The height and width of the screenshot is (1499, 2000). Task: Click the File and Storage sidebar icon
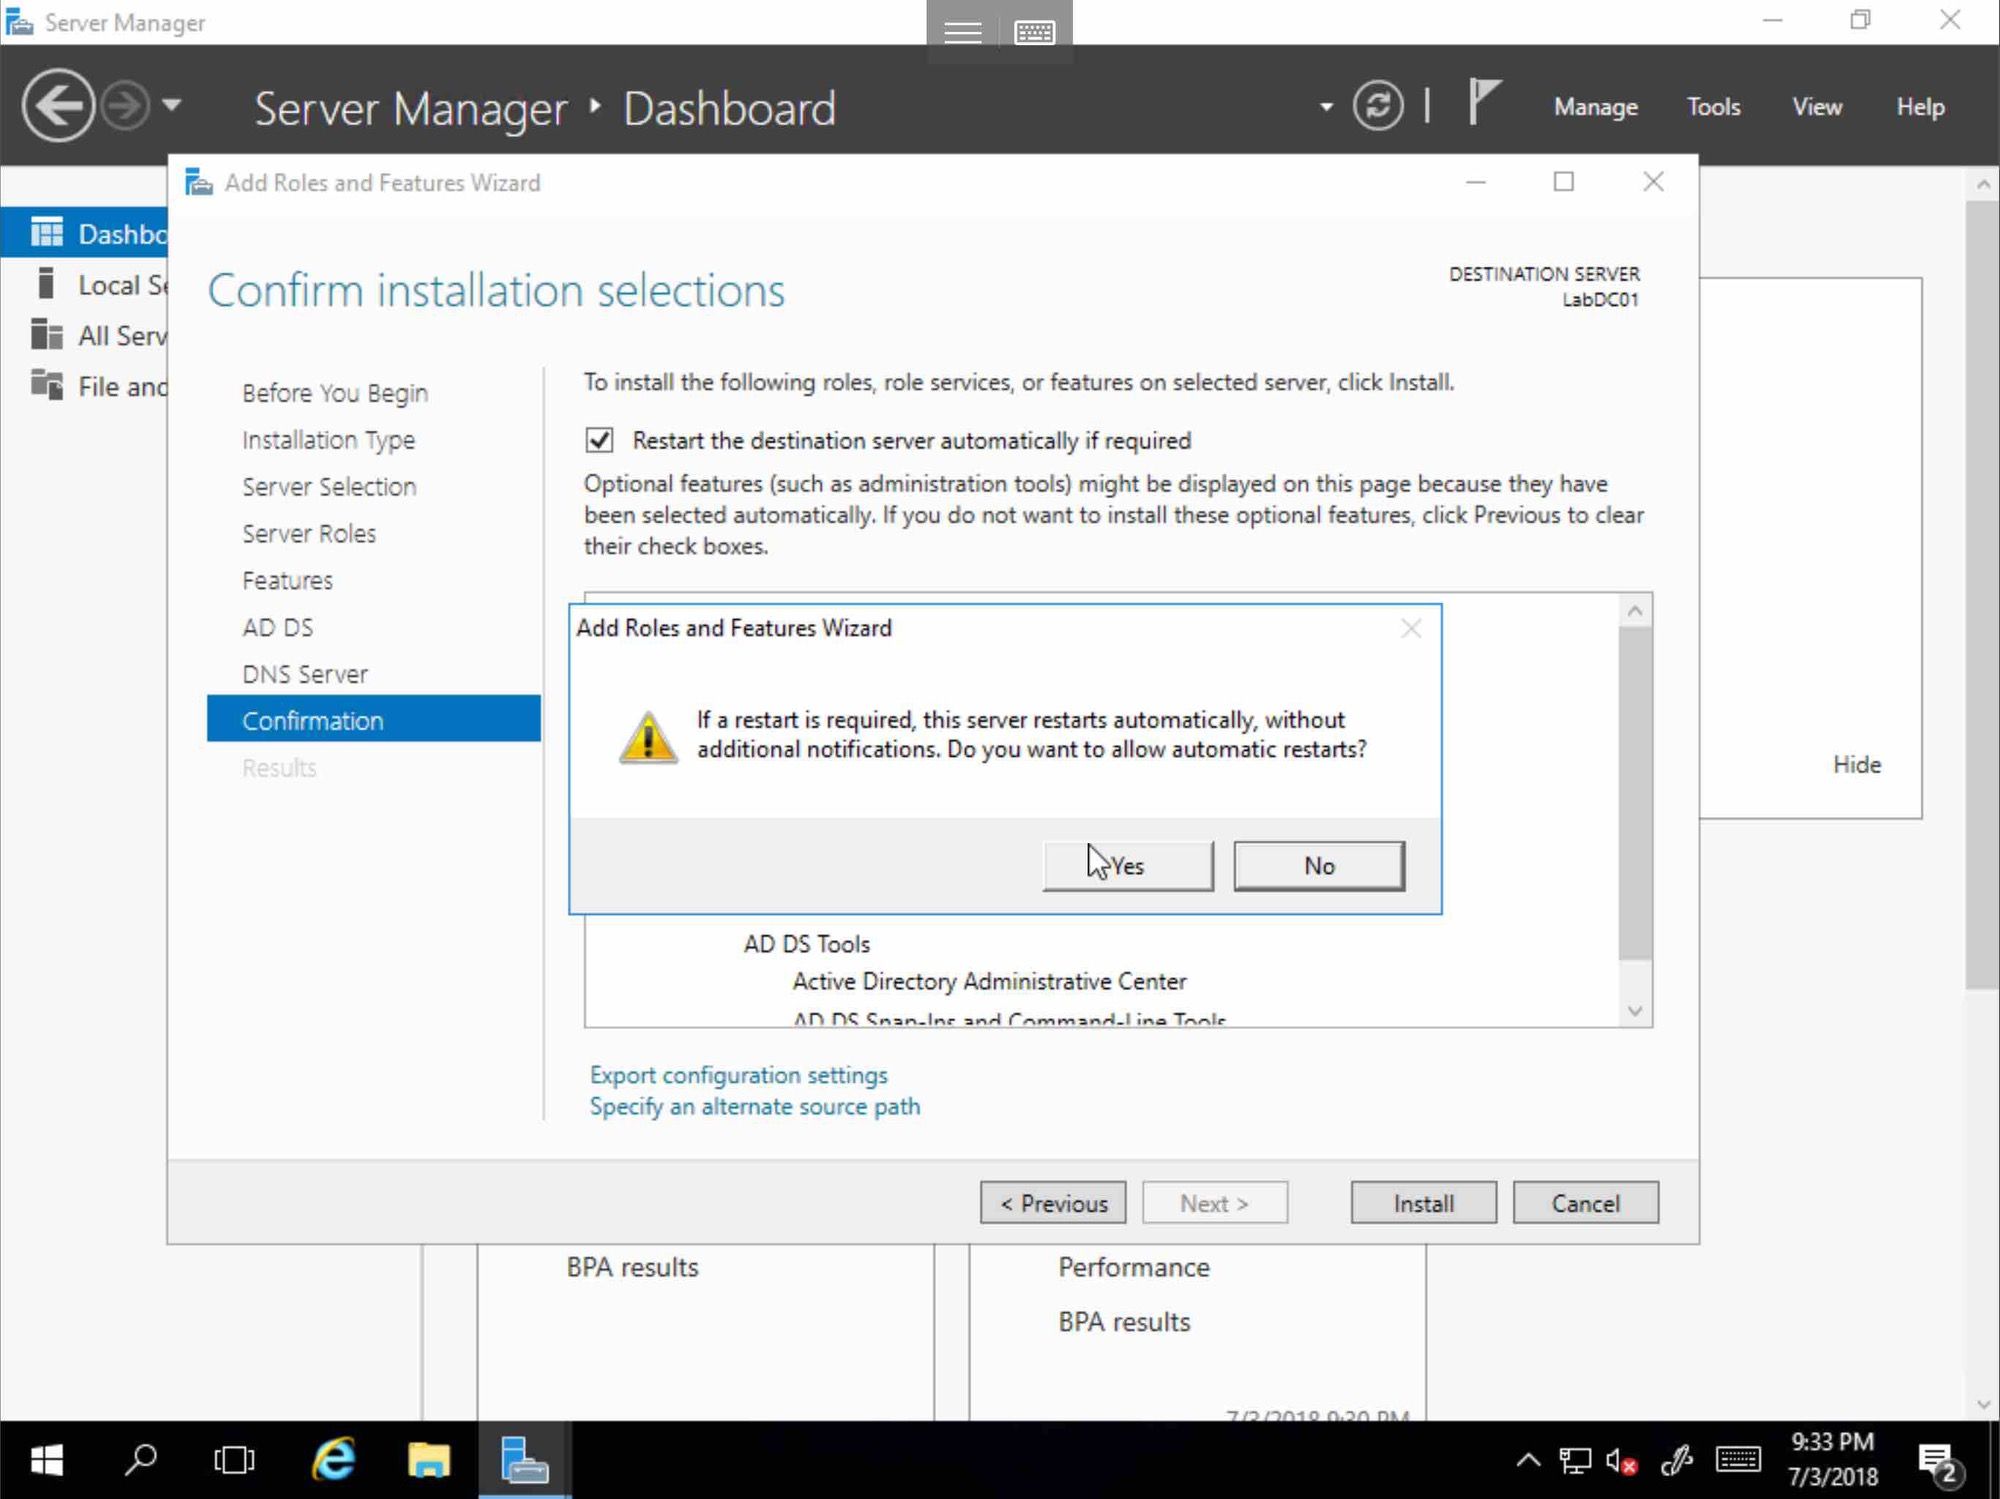[47, 383]
